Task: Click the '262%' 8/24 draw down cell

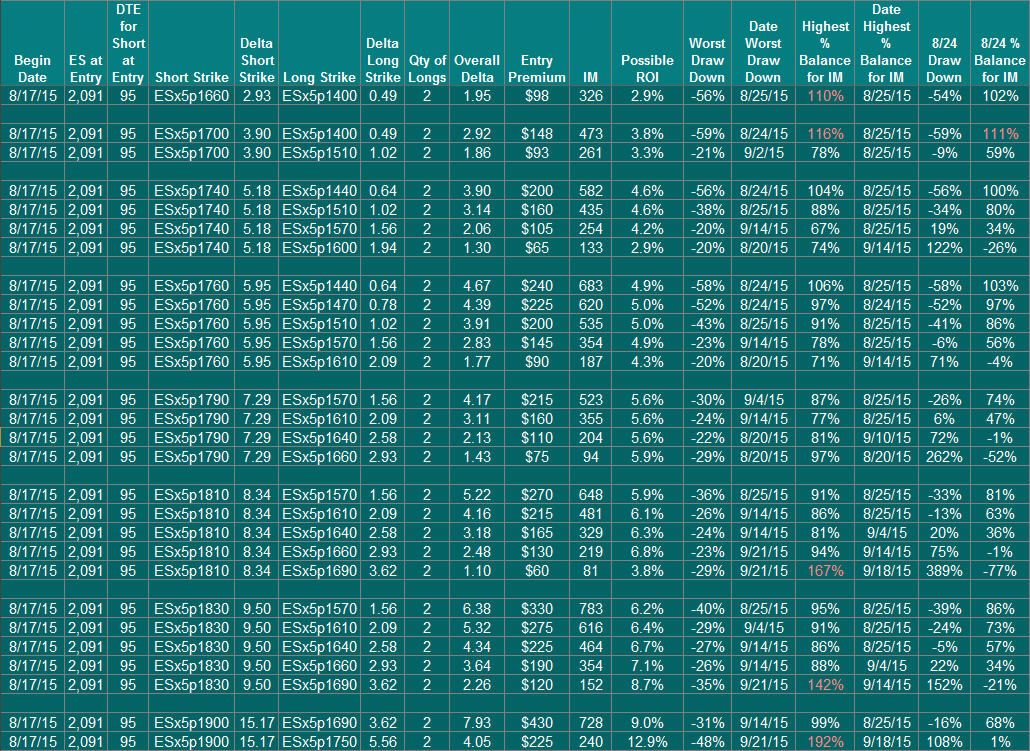Action: point(944,457)
